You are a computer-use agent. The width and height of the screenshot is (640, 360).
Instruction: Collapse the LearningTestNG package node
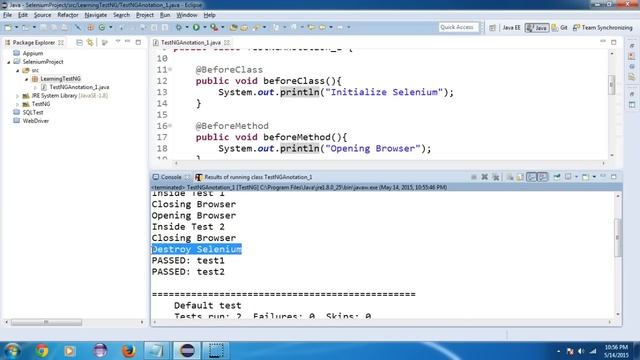pyautogui.click(x=27, y=79)
